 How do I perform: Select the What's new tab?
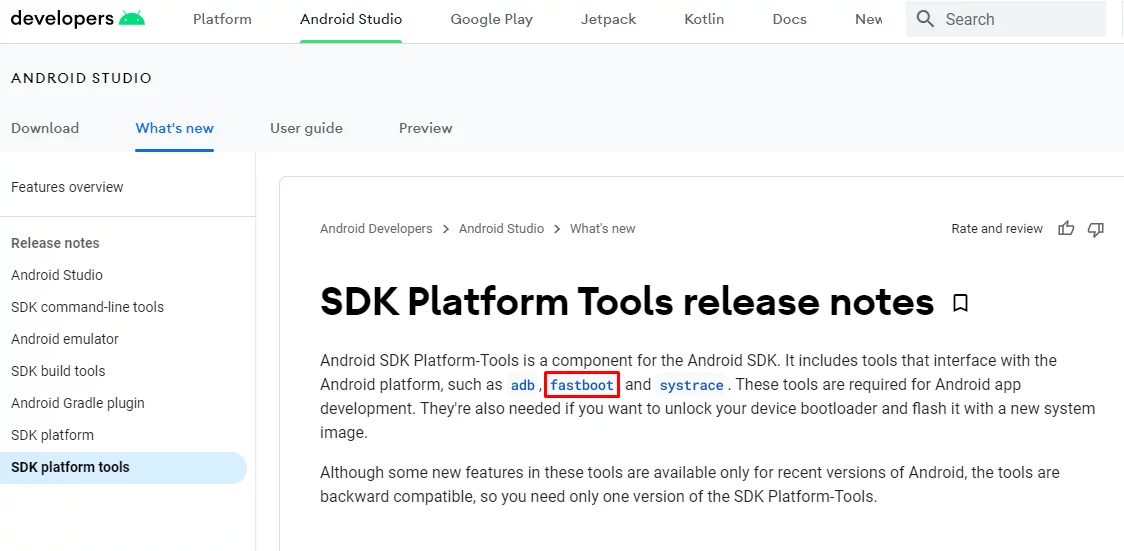click(x=175, y=128)
